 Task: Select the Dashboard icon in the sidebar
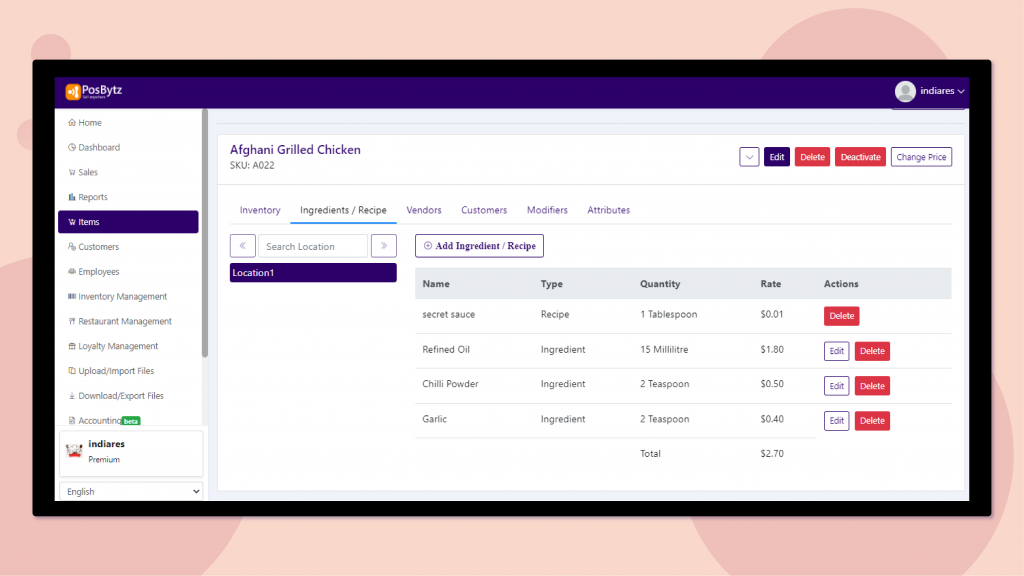coord(72,147)
